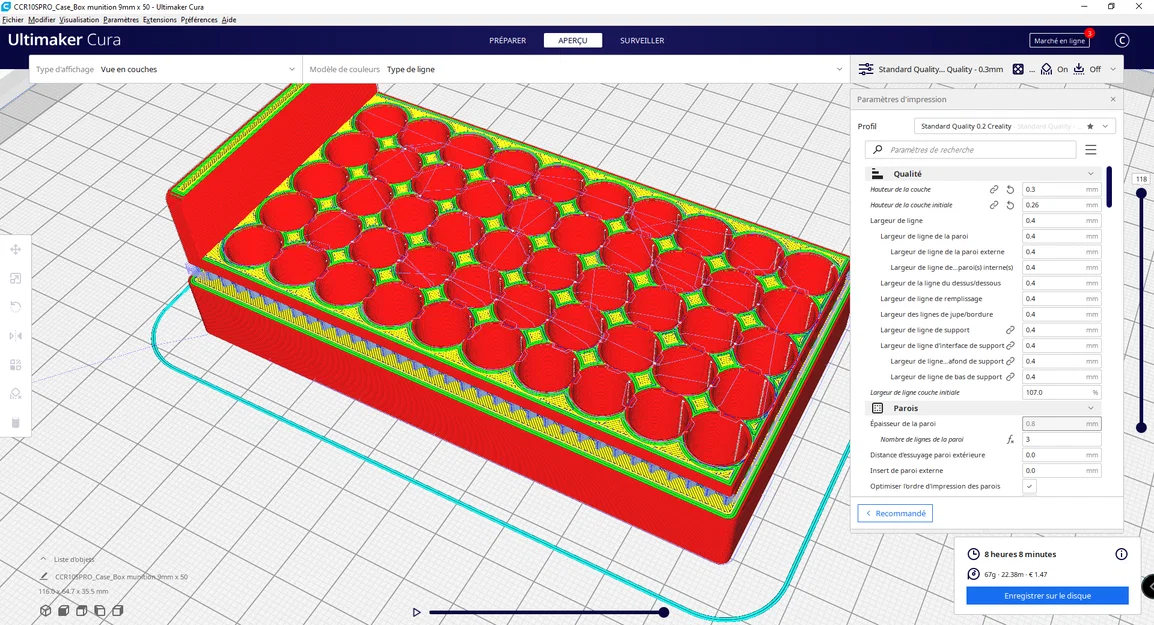The width and height of the screenshot is (1154, 625).
Task: Reset Hauteur de la couche value
Action: [1010, 189]
